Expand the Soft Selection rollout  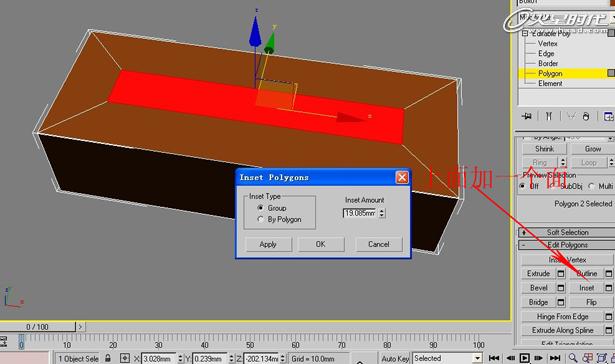click(568, 232)
